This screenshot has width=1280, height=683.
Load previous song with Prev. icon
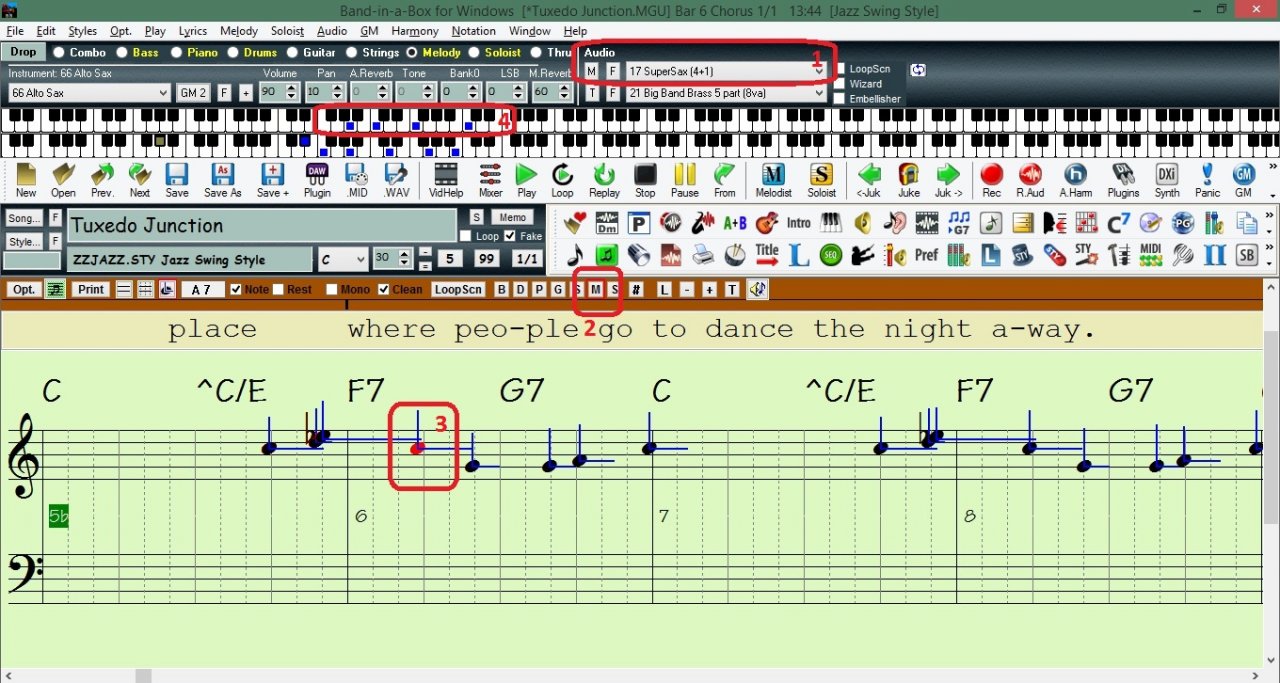102,180
